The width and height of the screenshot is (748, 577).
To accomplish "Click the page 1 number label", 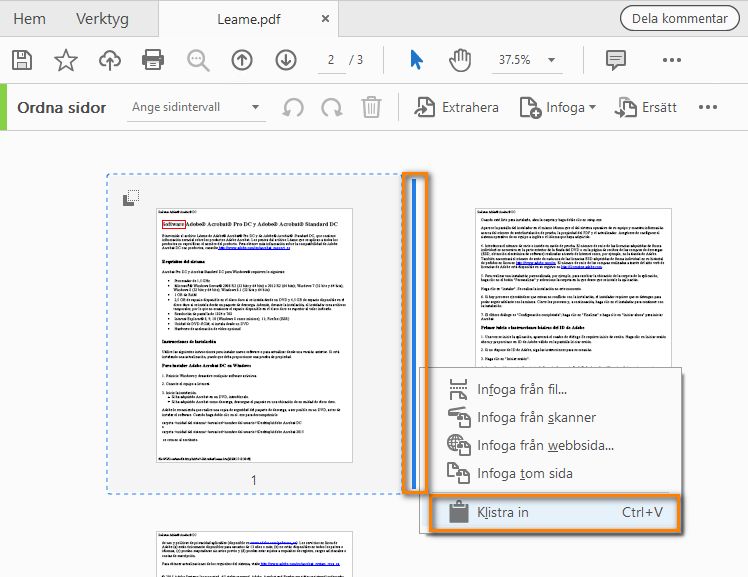I will click(254, 480).
